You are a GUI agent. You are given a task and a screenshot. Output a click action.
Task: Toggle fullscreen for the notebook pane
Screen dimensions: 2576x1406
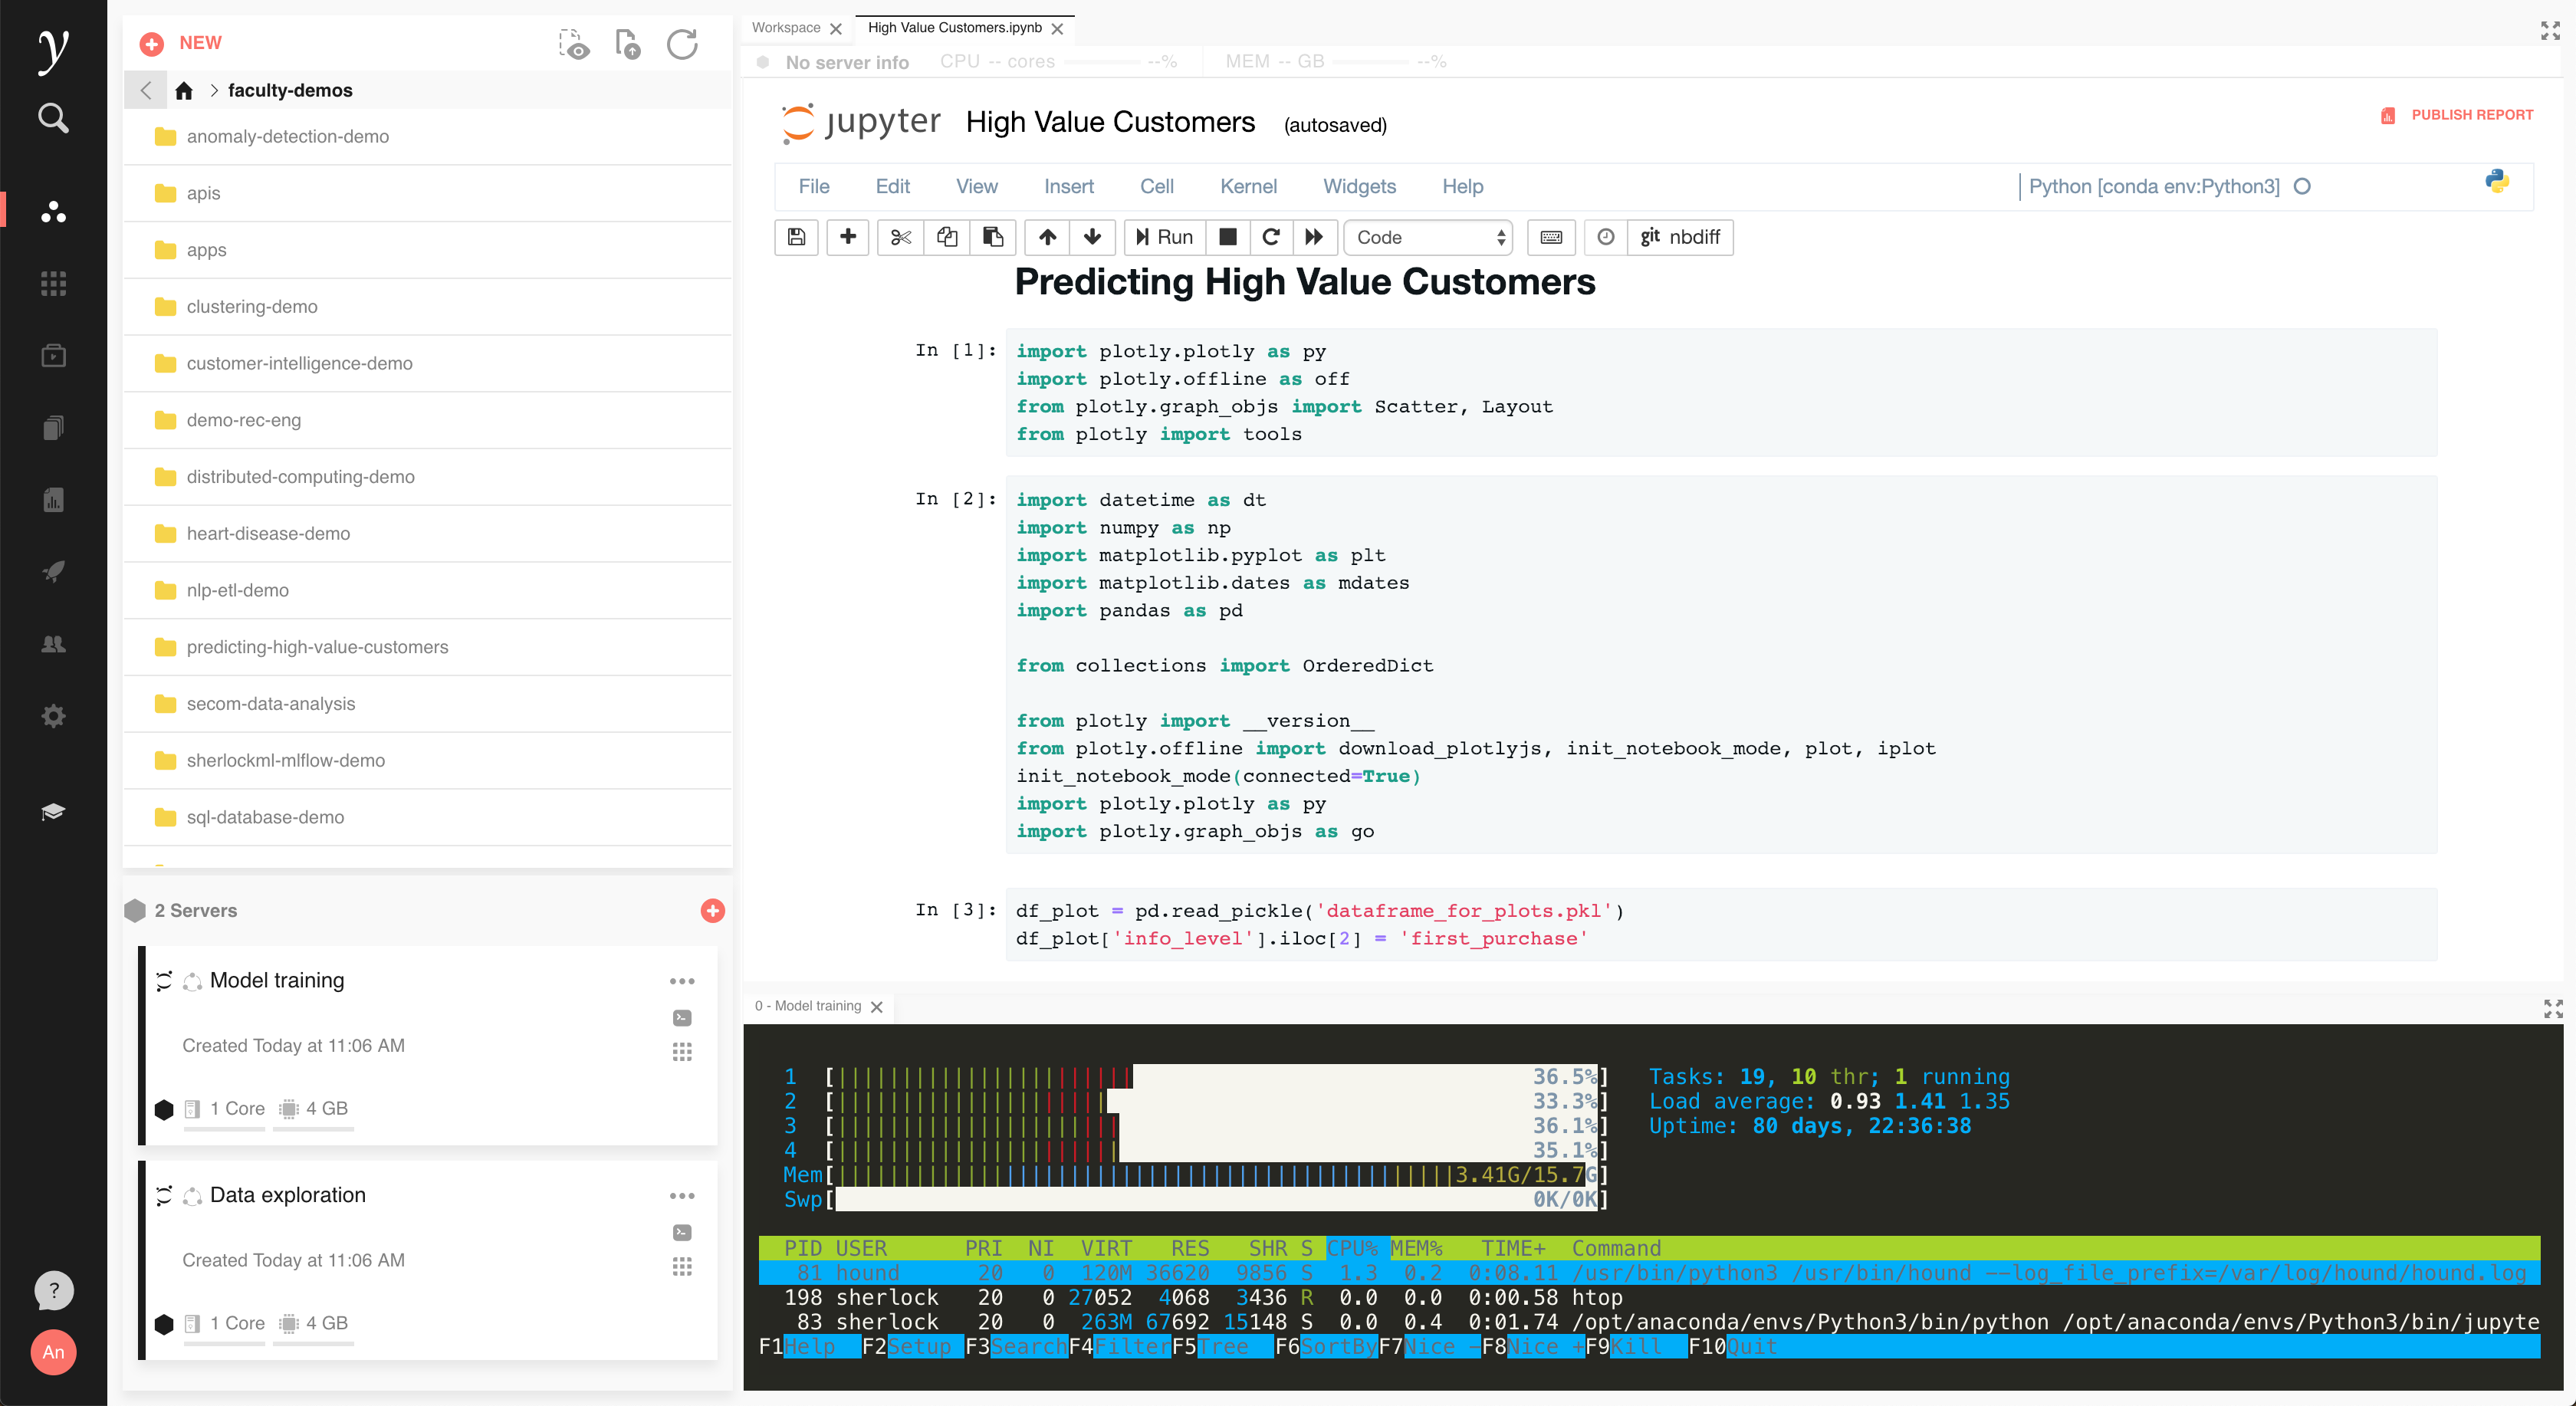(x=2550, y=30)
